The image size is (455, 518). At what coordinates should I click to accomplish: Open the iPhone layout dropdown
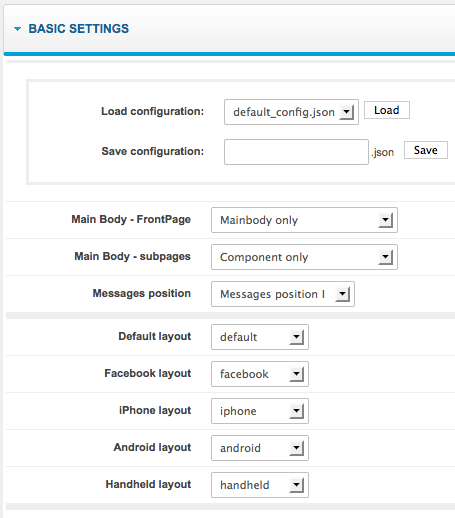pyautogui.click(x=260, y=411)
